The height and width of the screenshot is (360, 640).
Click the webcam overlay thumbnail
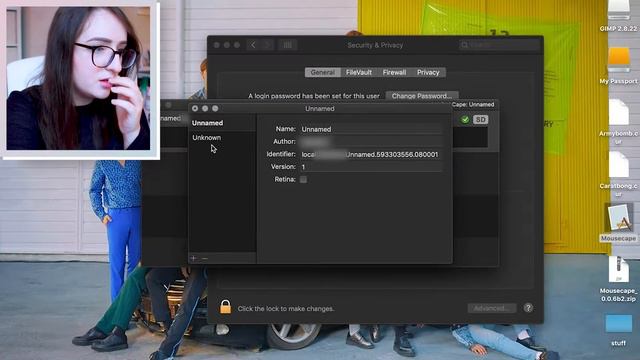click(x=78, y=78)
